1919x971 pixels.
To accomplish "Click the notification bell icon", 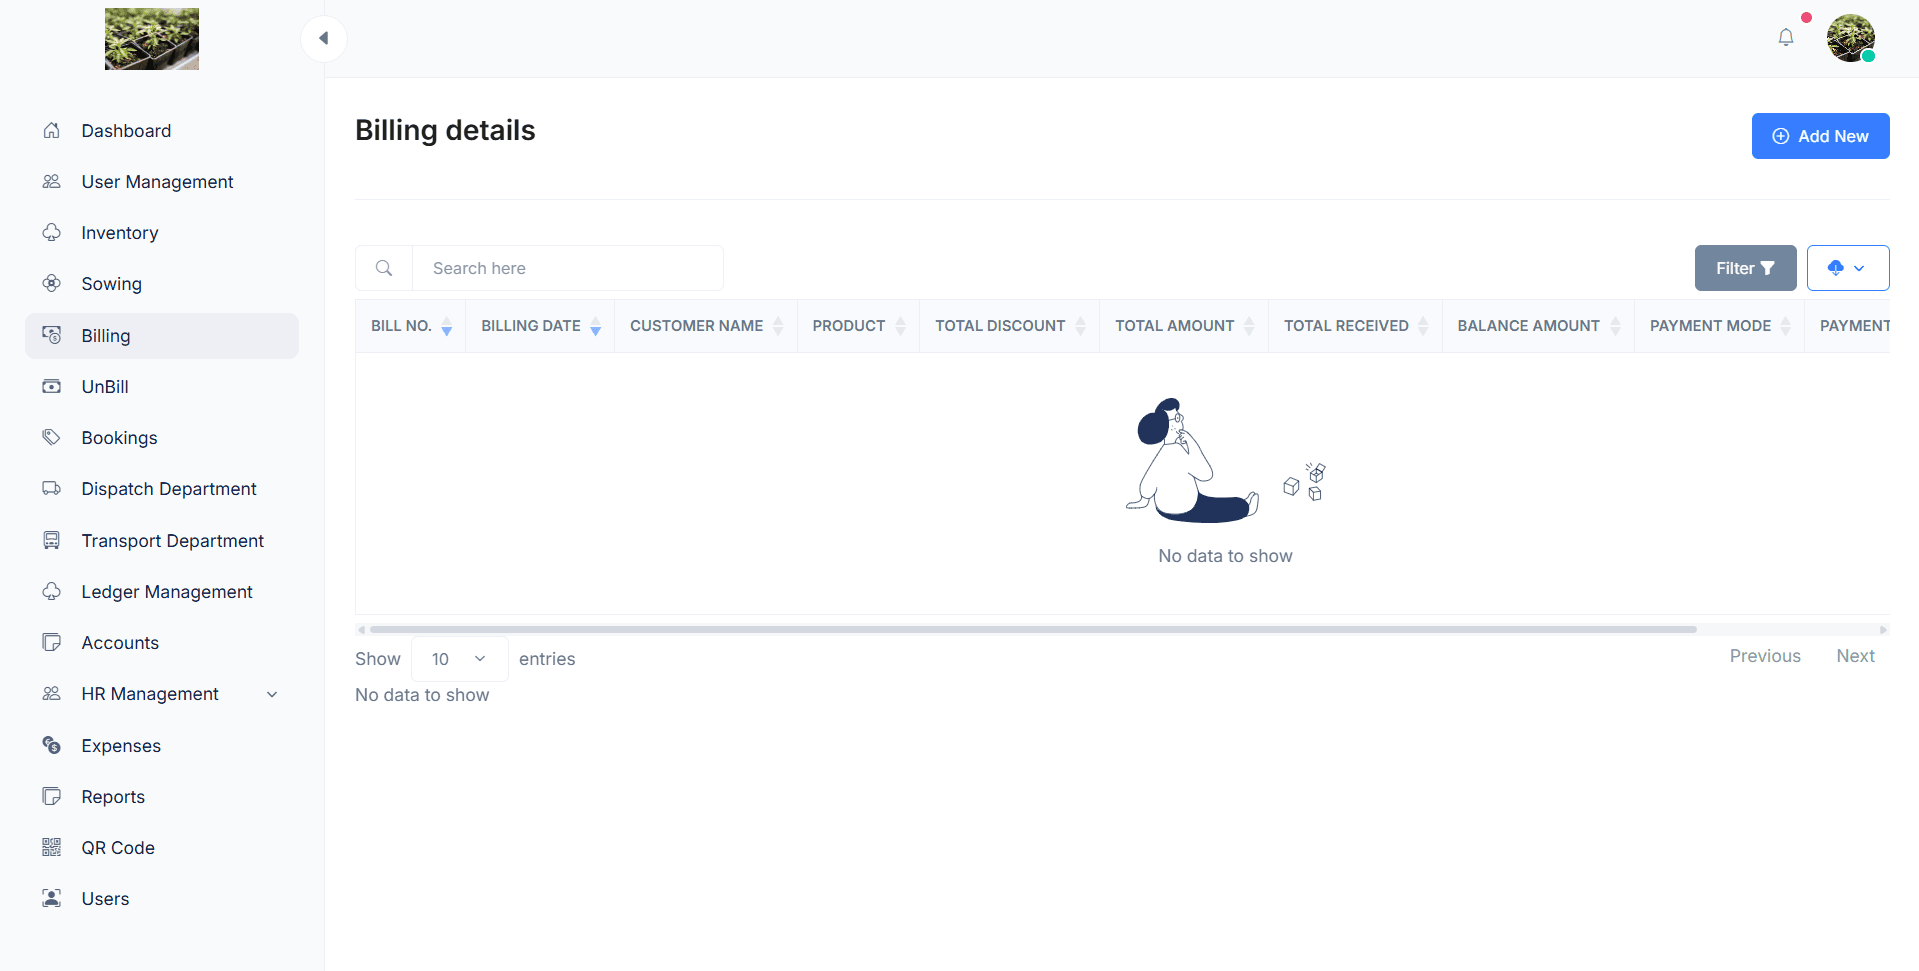I will click(1785, 38).
